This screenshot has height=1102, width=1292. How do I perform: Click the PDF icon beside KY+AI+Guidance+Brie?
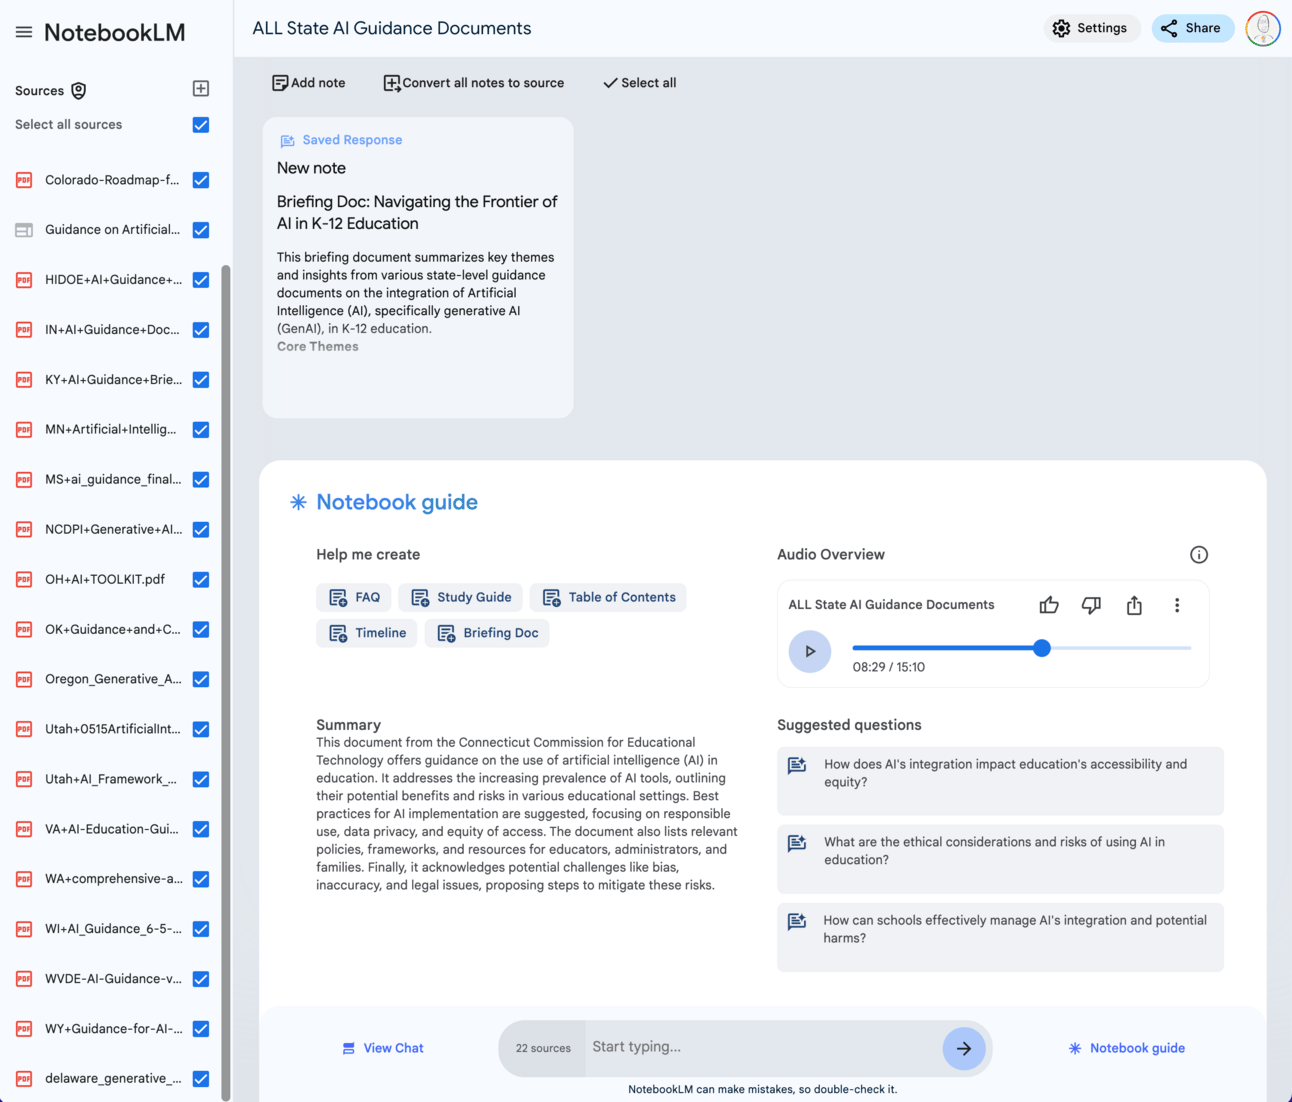pos(24,380)
